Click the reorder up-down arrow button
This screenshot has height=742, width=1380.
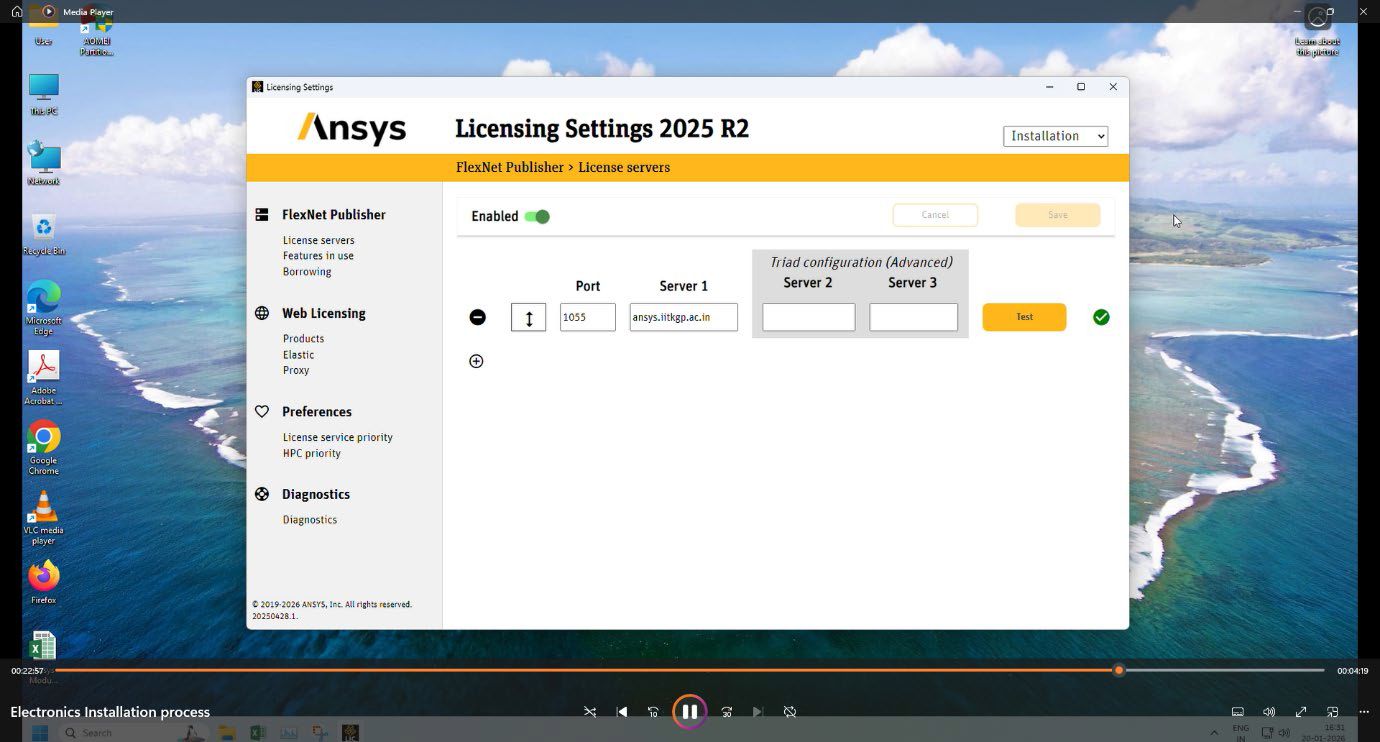click(x=528, y=318)
